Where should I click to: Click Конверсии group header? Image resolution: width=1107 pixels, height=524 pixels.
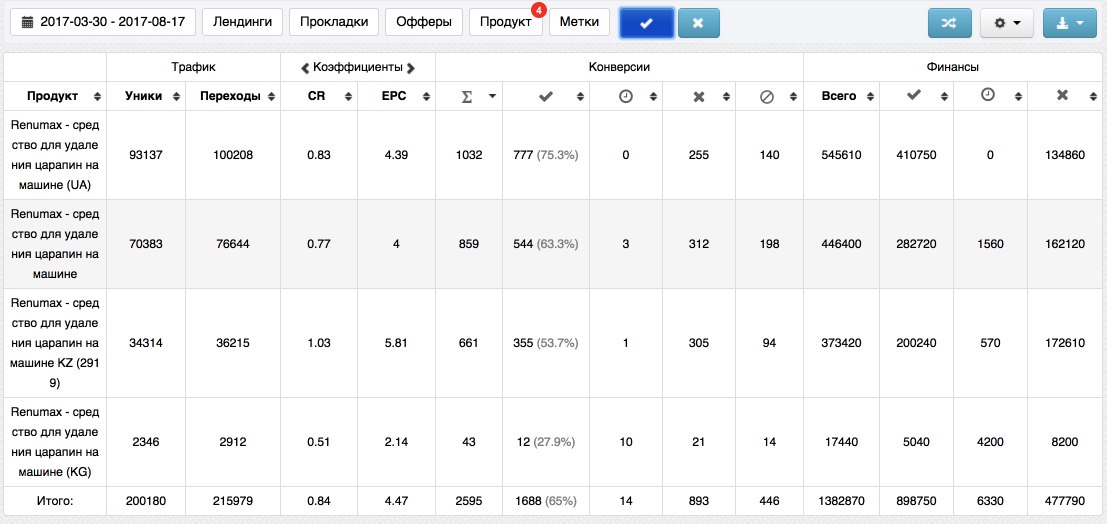tap(619, 67)
